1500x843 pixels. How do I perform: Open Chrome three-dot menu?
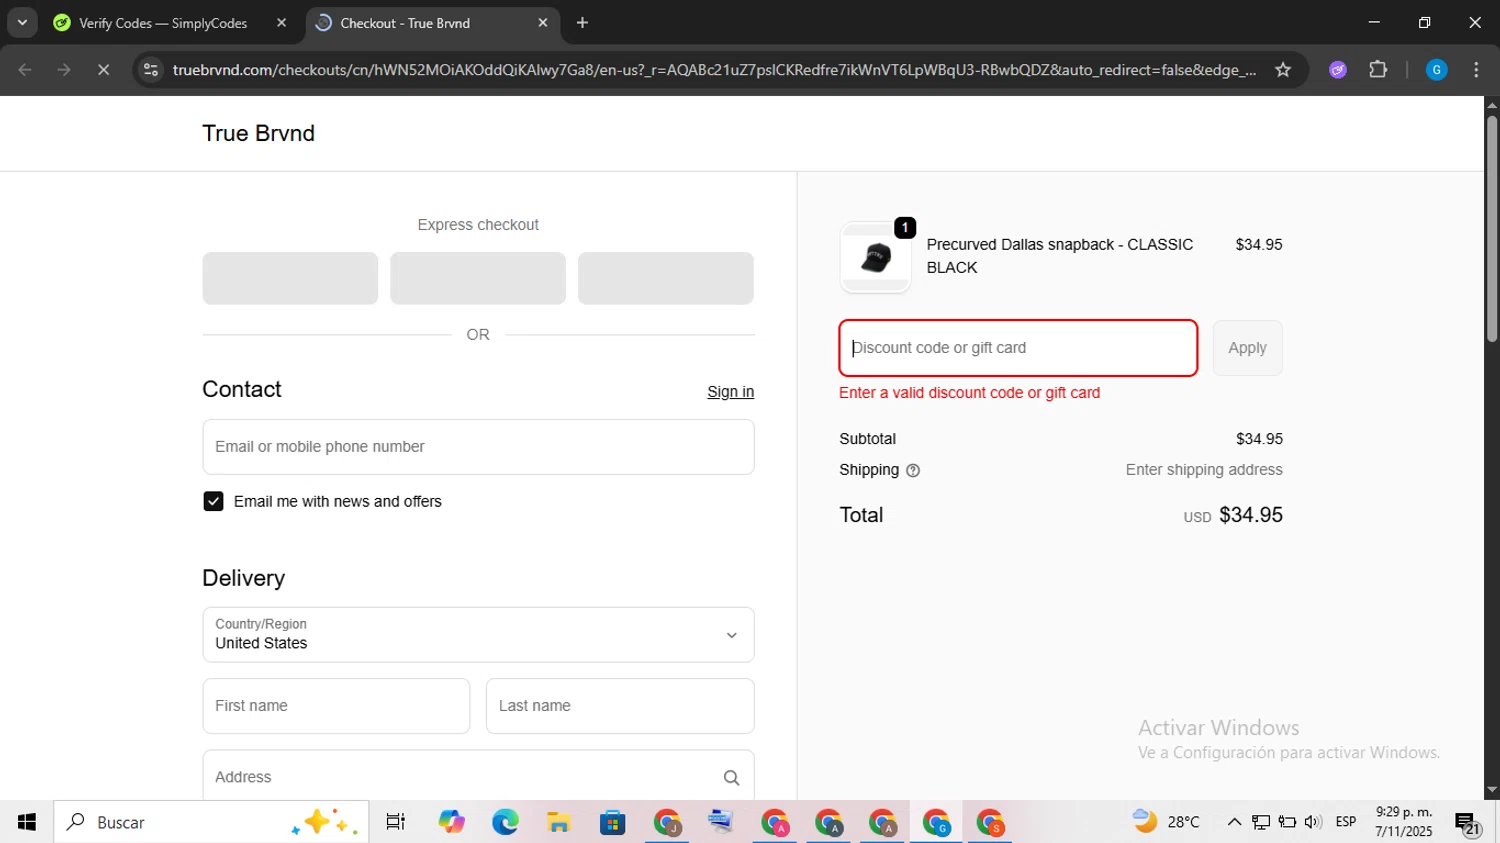[x=1476, y=70]
